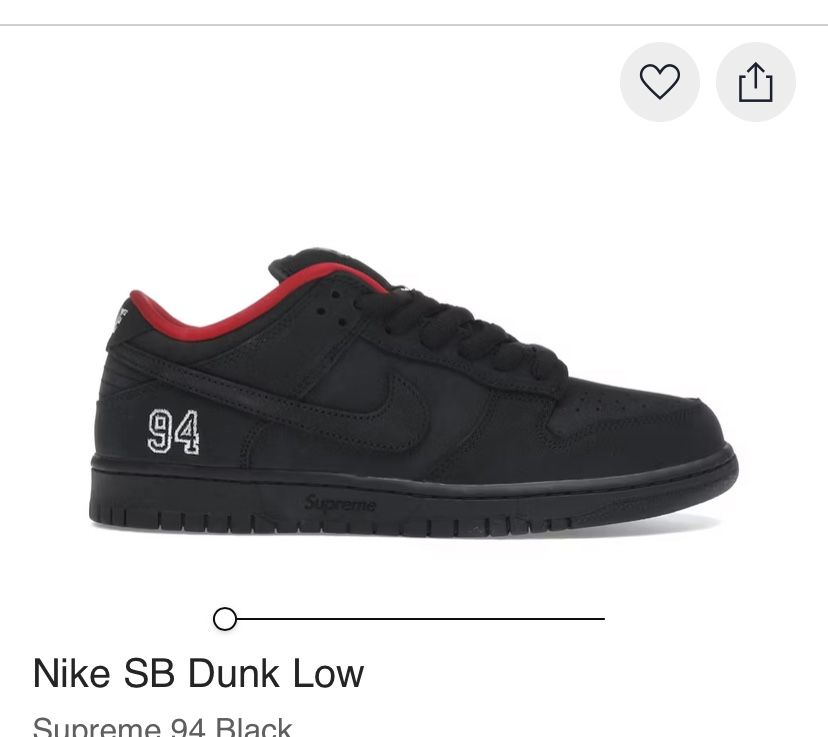Image resolution: width=828 pixels, height=737 pixels.
Task: Click the embroidered 94 on the heel
Action: [x=173, y=432]
